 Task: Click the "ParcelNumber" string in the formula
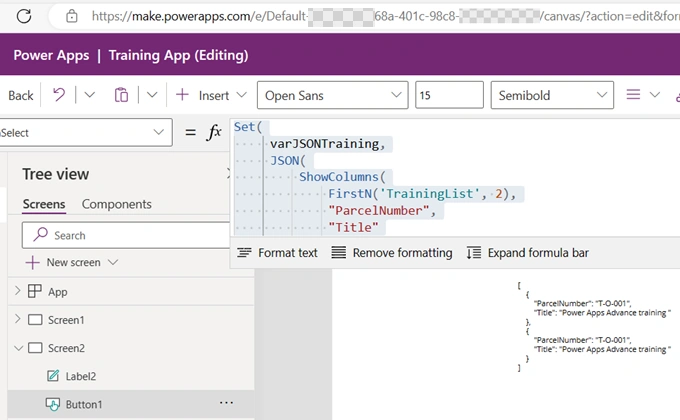tap(379, 210)
